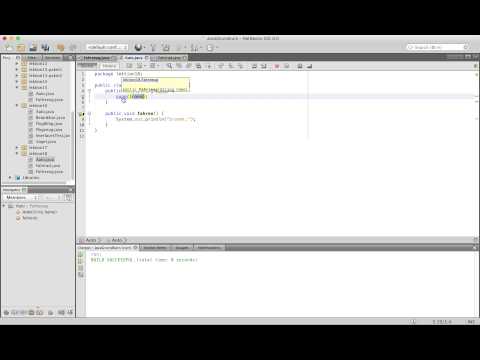The image size is (480, 360).
Task: Click the top Re-run icon in Output panel
Action: pos(81,255)
